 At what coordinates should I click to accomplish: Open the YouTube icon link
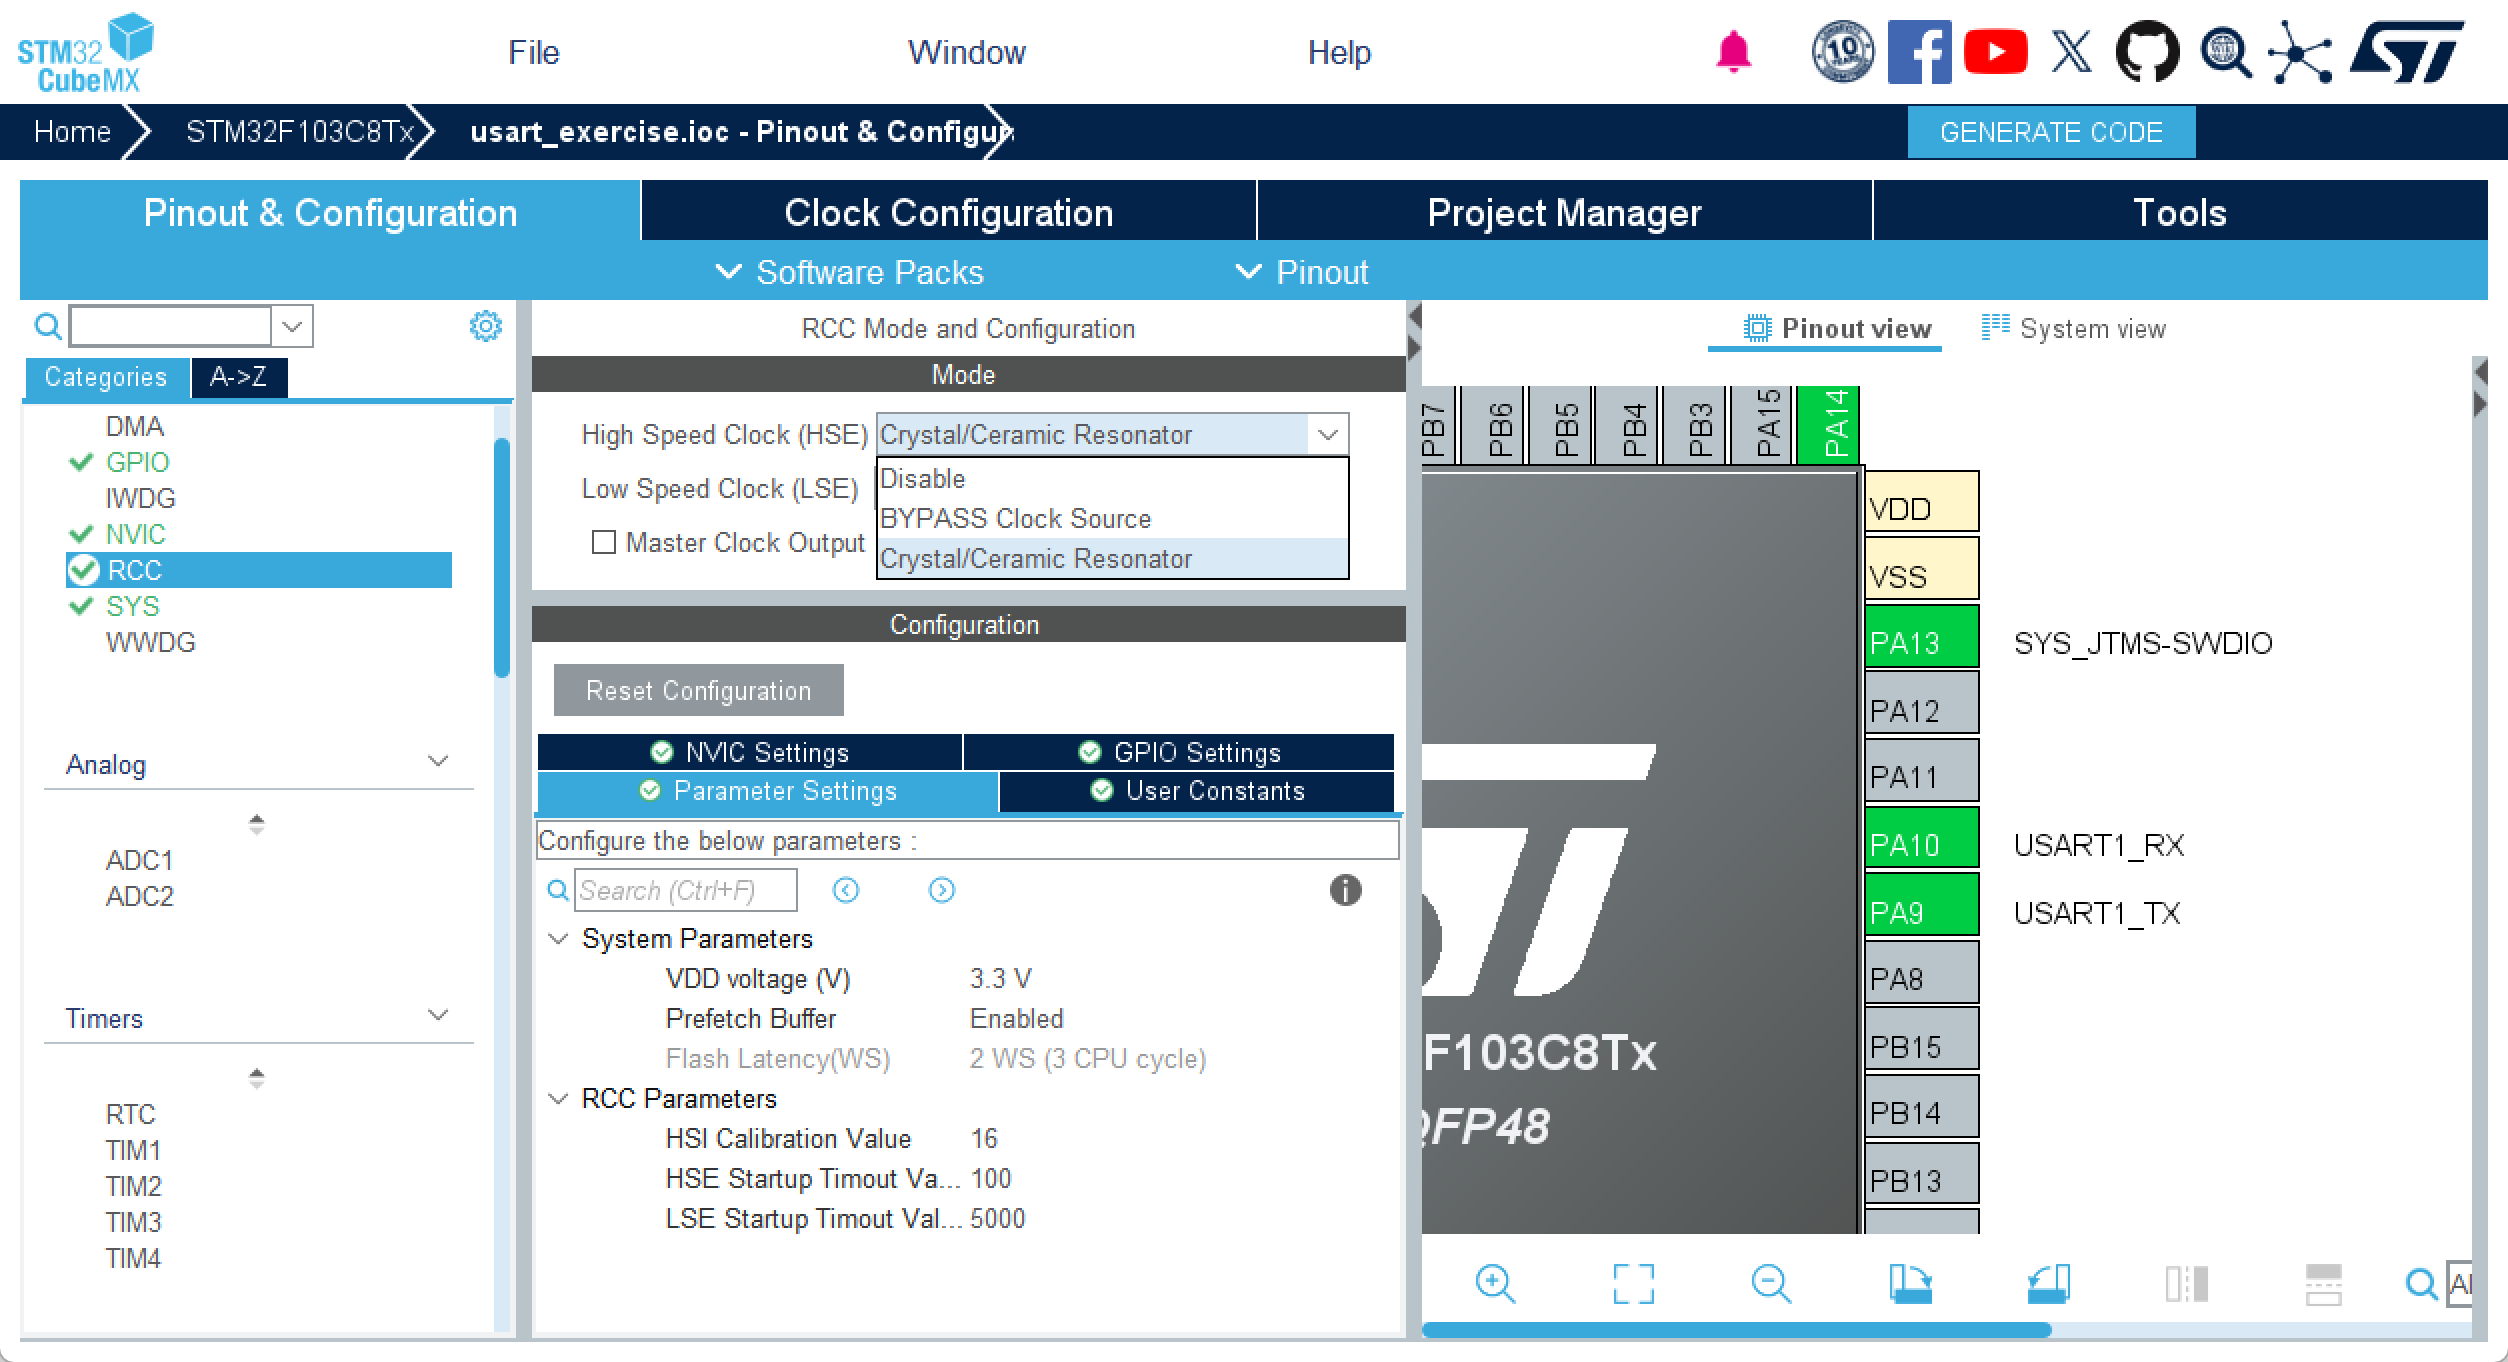click(1995, 52)
